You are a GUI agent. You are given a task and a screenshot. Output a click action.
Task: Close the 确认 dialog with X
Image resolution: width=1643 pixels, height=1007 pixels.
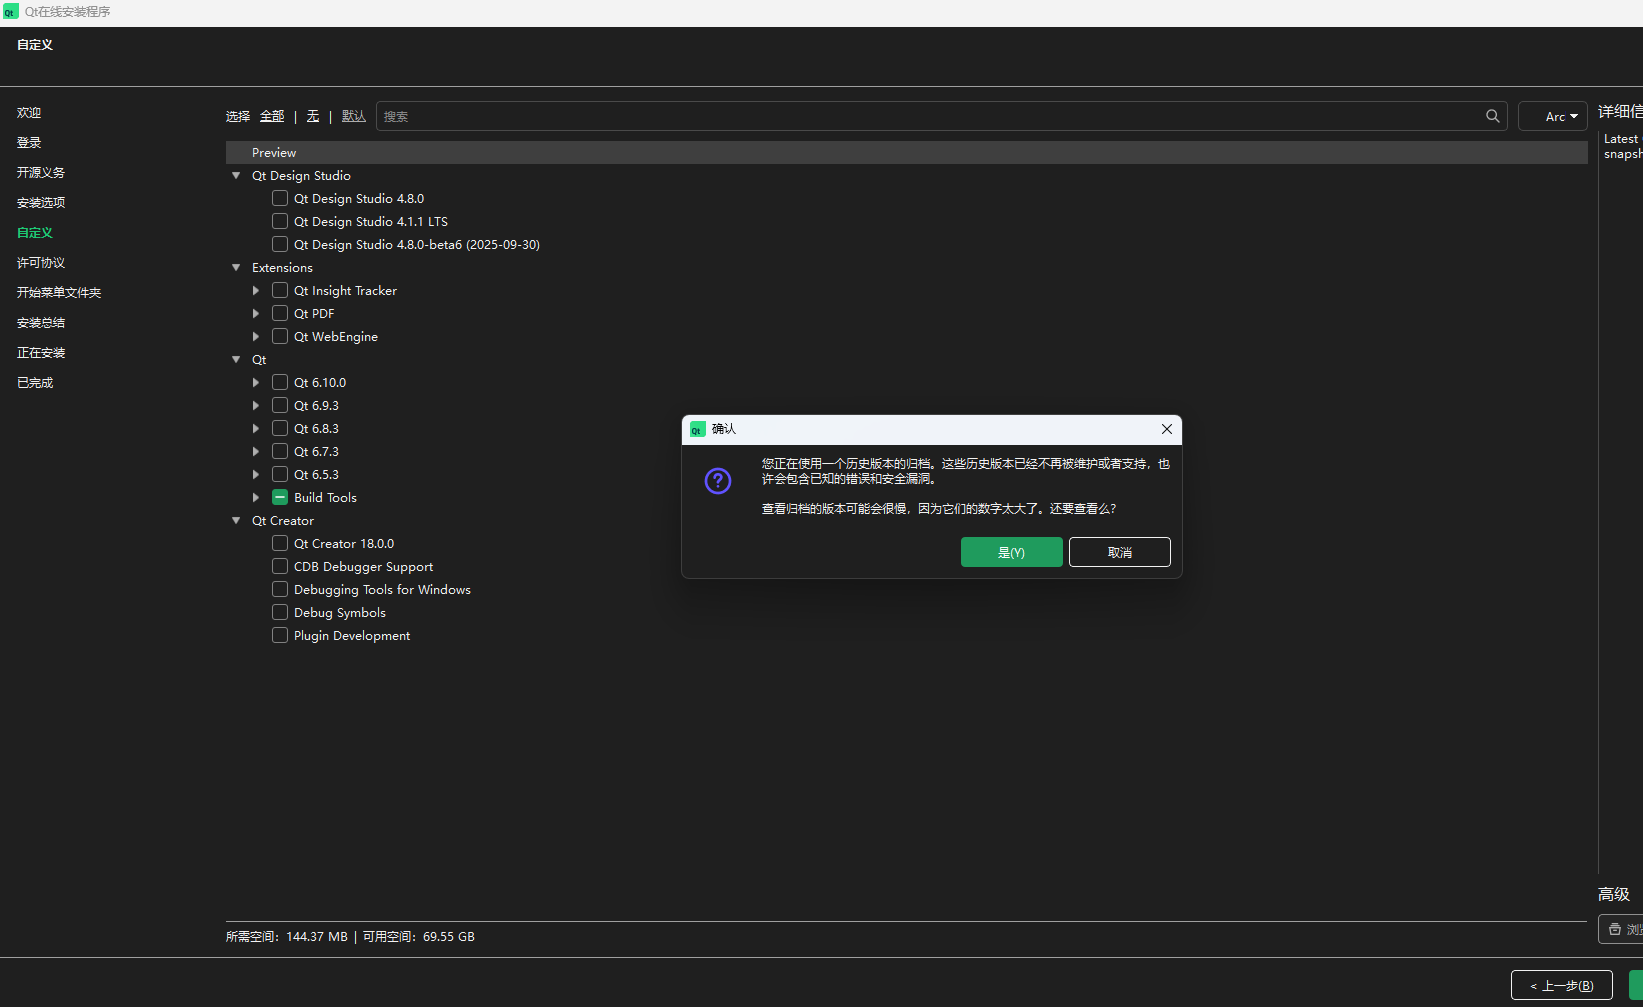tap(1166, 429)
